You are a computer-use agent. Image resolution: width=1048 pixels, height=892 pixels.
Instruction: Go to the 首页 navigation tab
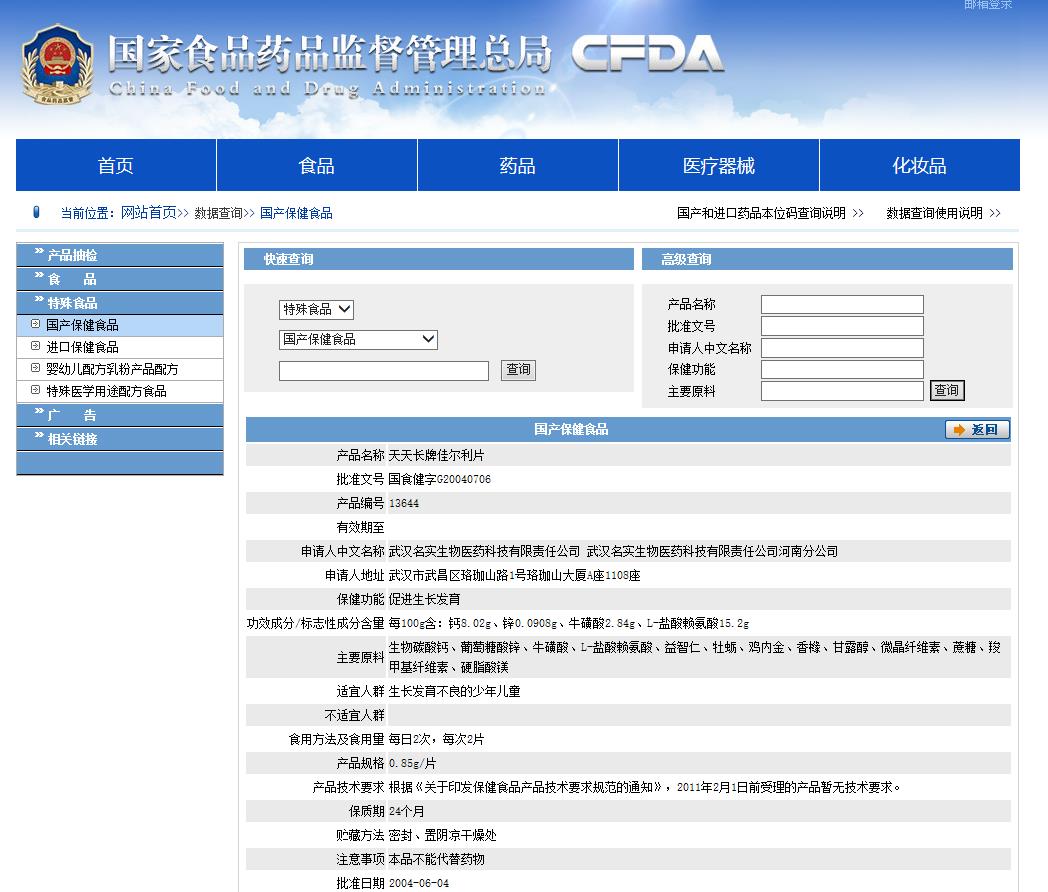(116, 165)
